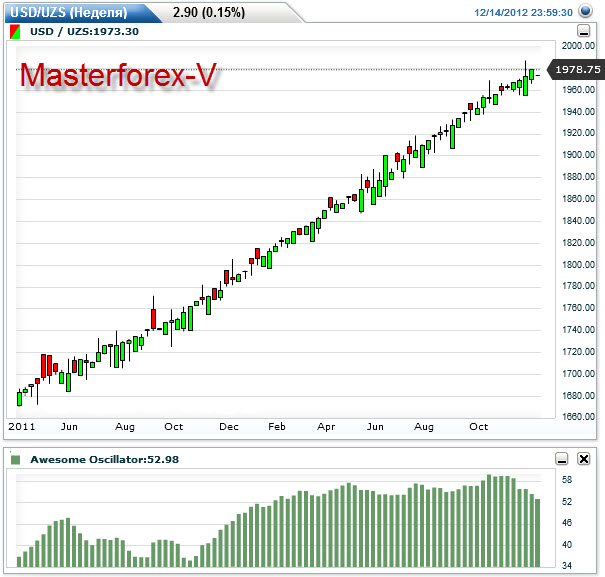This screenshot has height=577, width=605.
Task: Click the blue globe icon at top right
Action: [x=585, y=11]
